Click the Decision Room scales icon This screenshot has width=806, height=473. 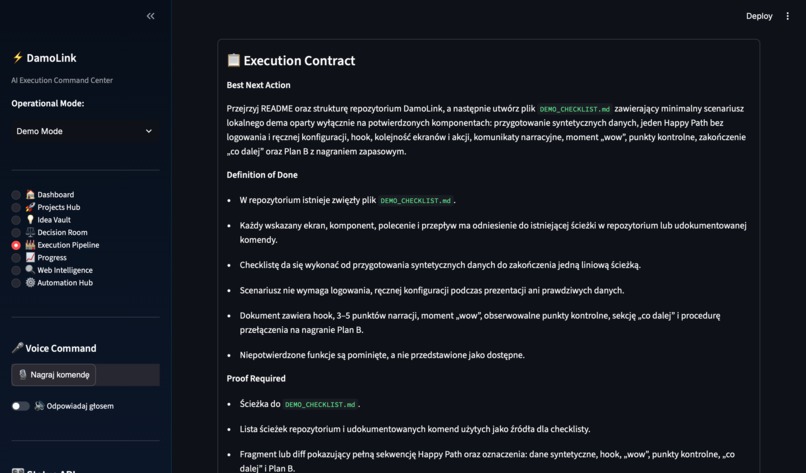coord(30,232)
